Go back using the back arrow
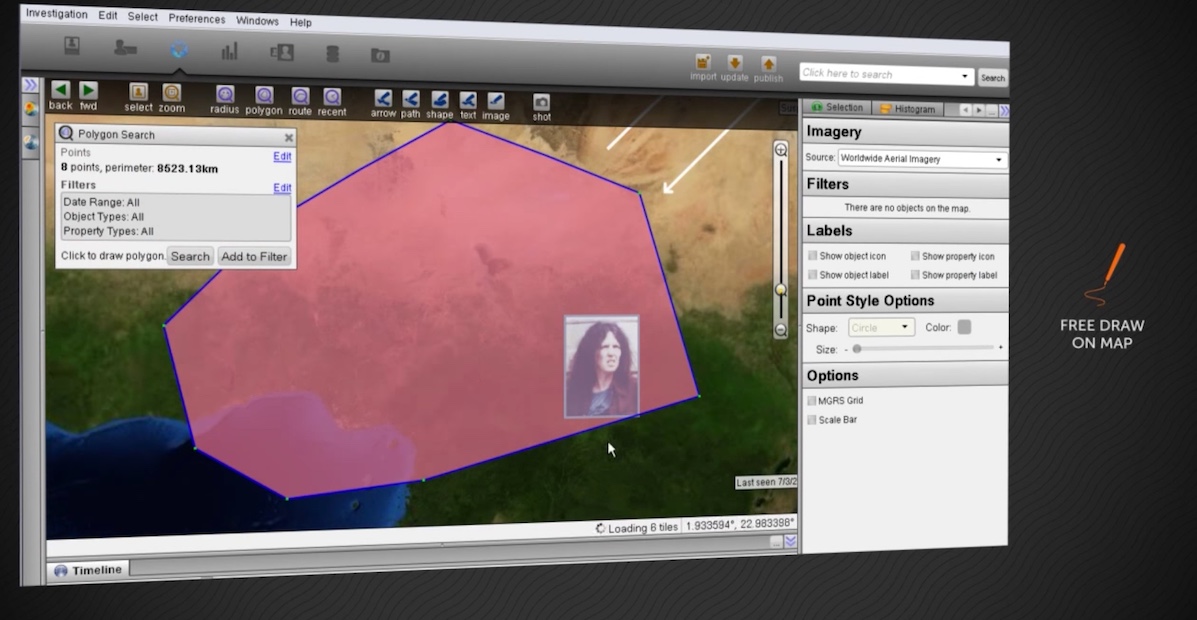 61,90
